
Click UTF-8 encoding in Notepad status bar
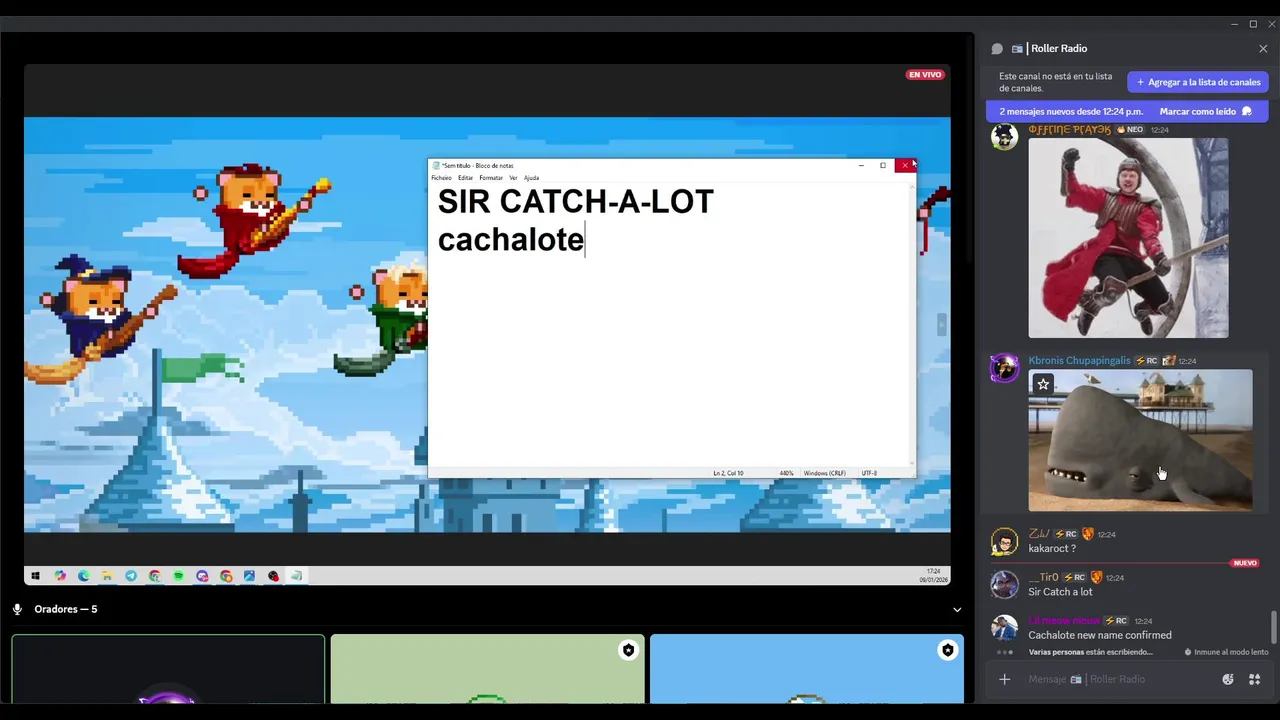pyautogui.click(x=869, y=473)
